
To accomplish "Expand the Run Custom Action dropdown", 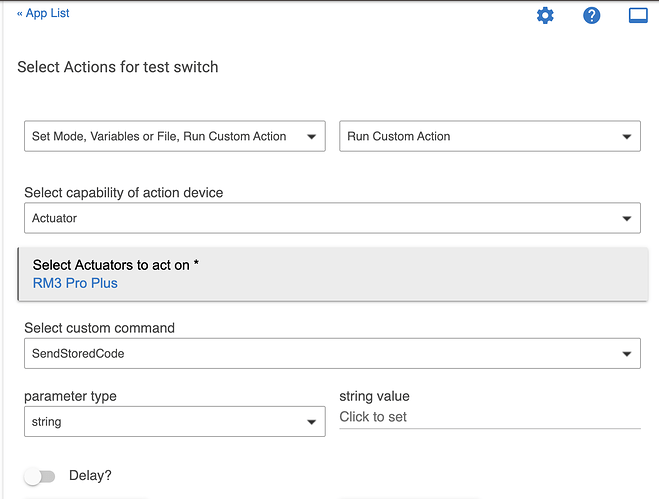I will [480, 137].
